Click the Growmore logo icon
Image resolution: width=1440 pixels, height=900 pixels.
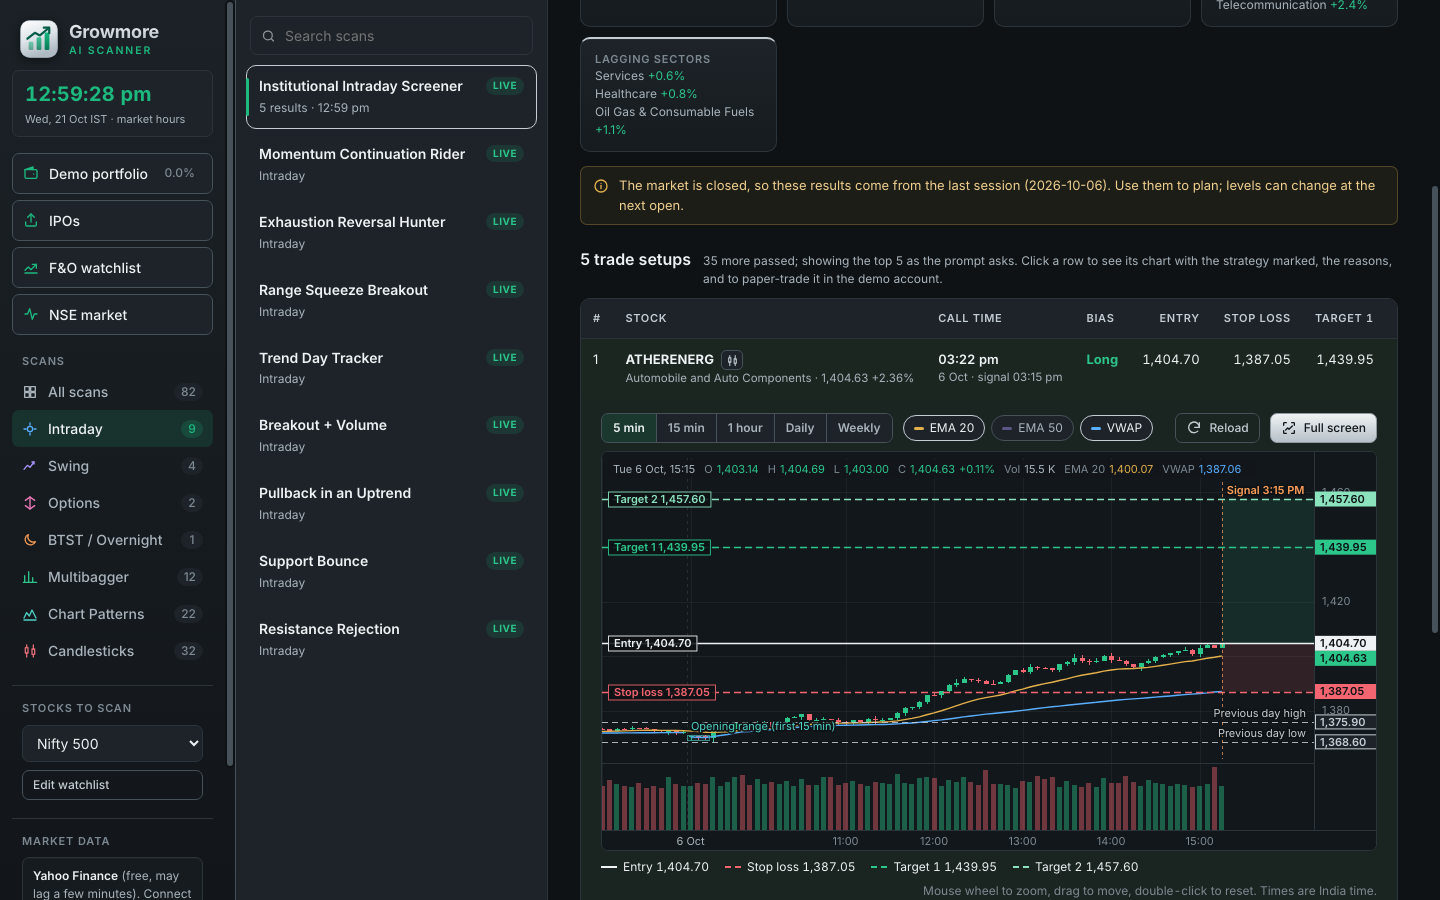(39, 39)
